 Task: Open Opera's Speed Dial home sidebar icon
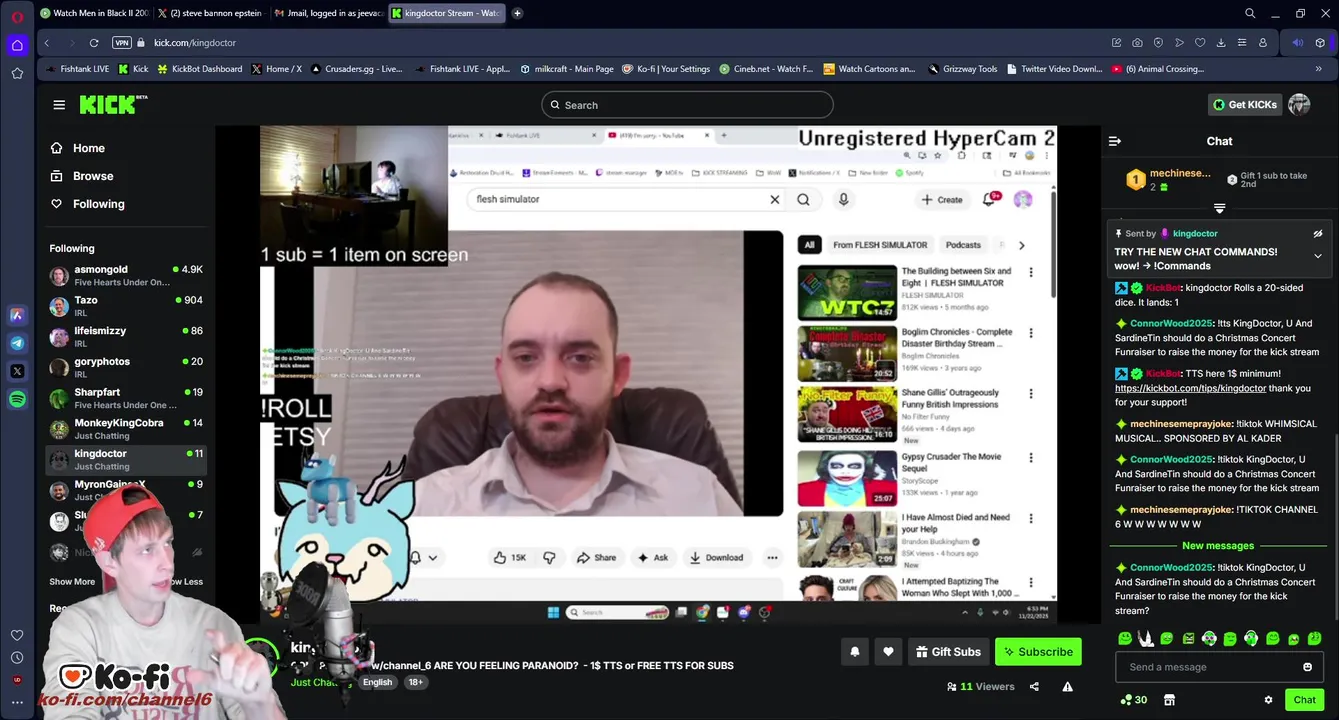click(x=17, y=45)
